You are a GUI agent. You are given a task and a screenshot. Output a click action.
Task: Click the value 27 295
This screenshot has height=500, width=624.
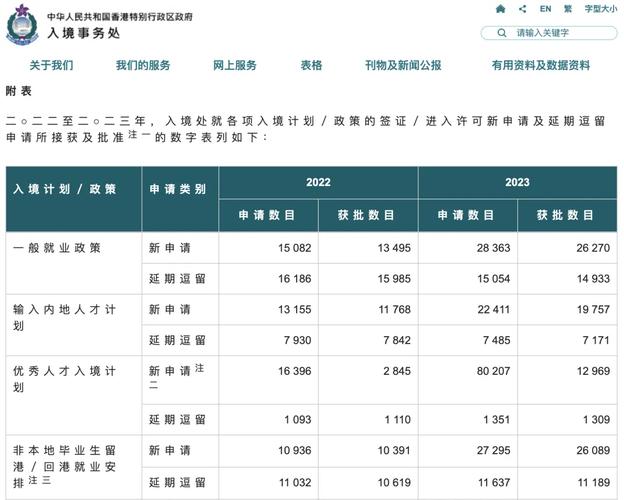pyautogui.click(x=493, y=450)
